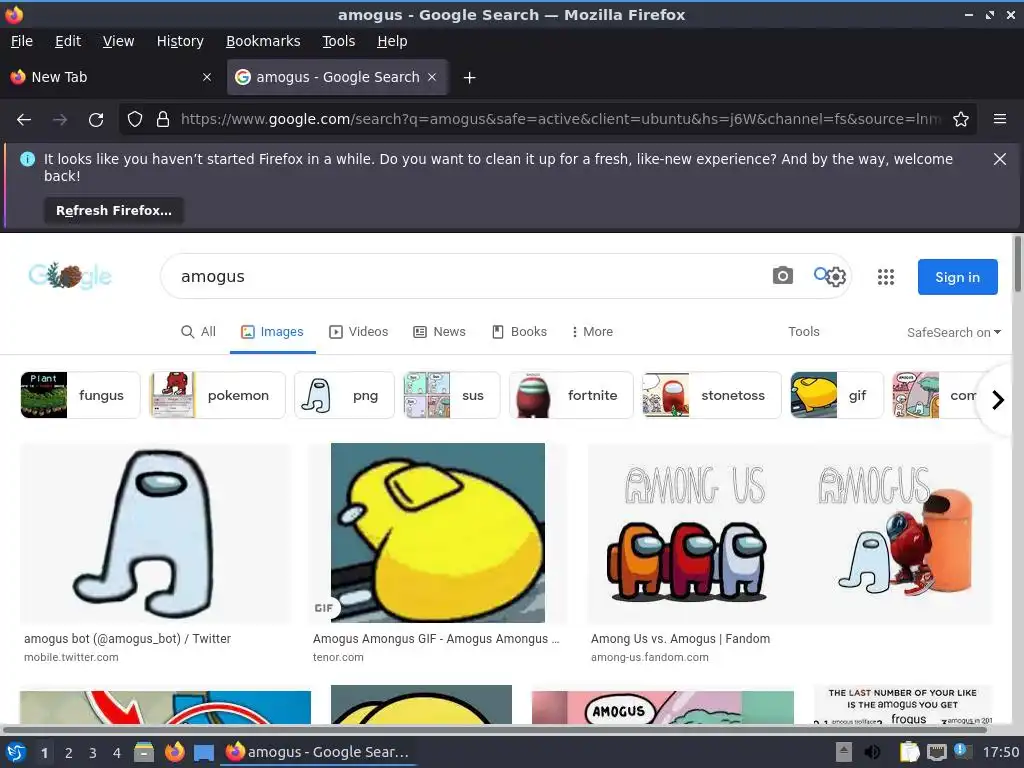1024x768 pixels.
Task: Click the white amogus image thumbnail
Action: pos(155,533)
